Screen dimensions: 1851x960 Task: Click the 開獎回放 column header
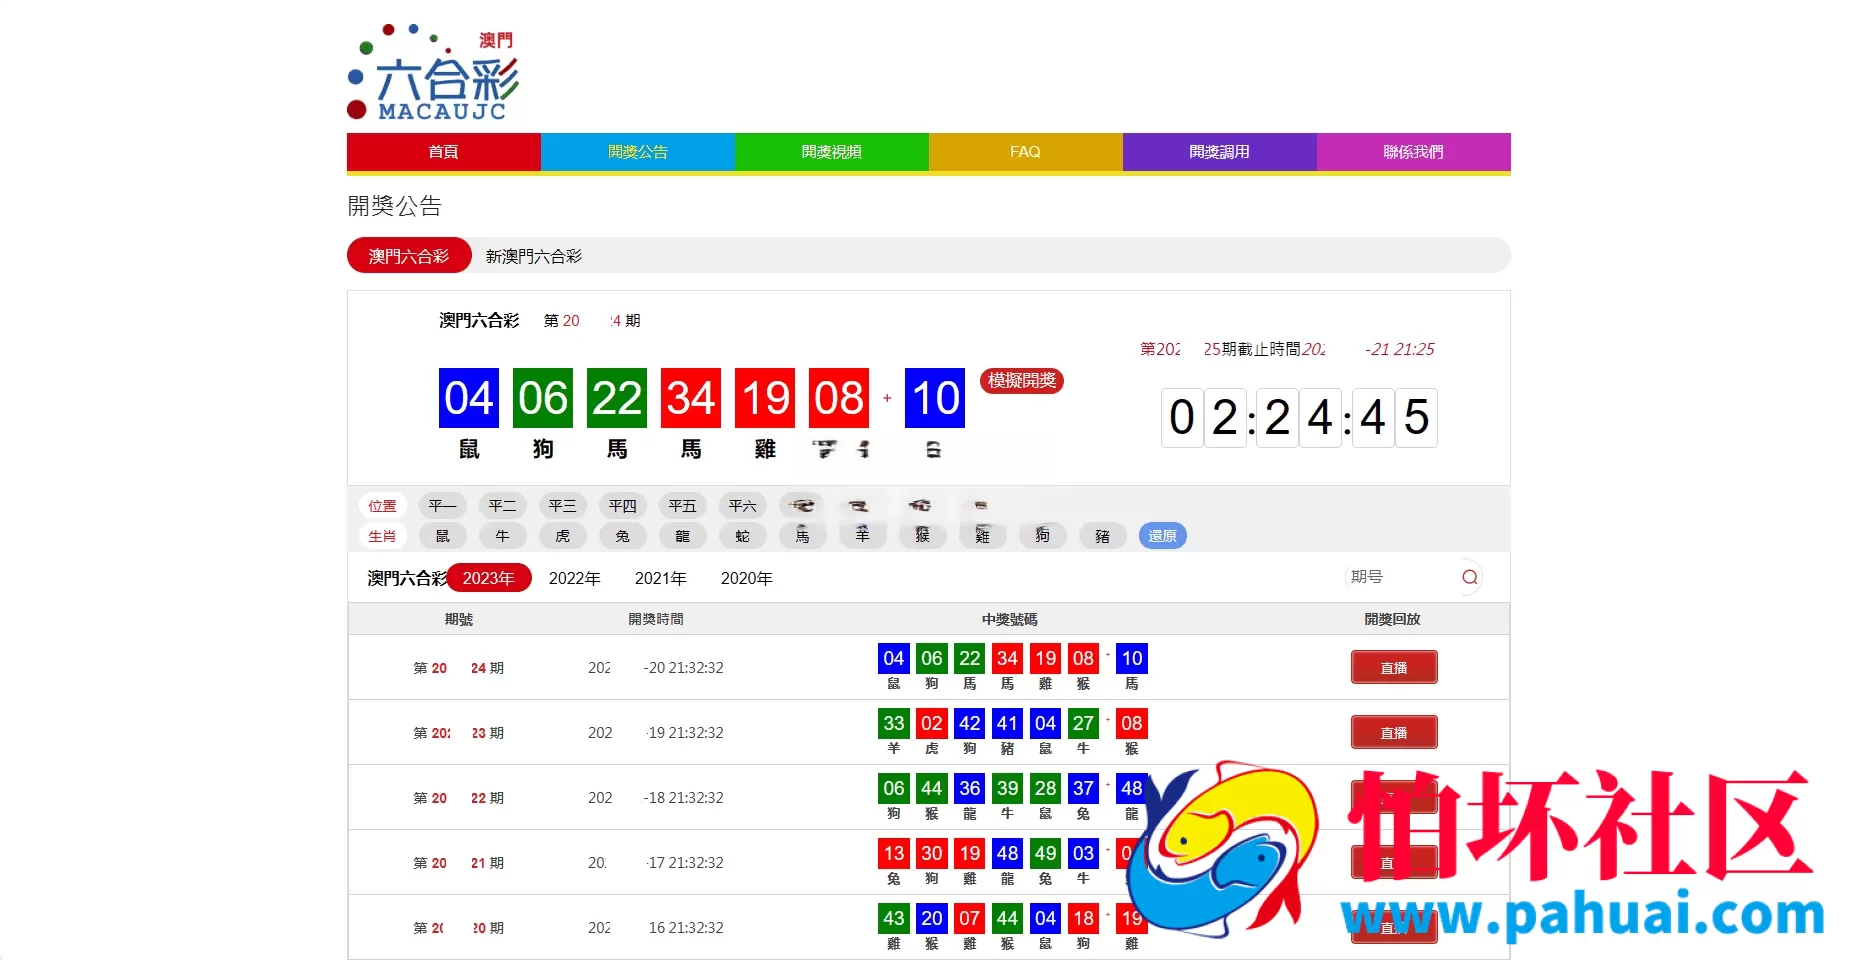point(1393,619)
